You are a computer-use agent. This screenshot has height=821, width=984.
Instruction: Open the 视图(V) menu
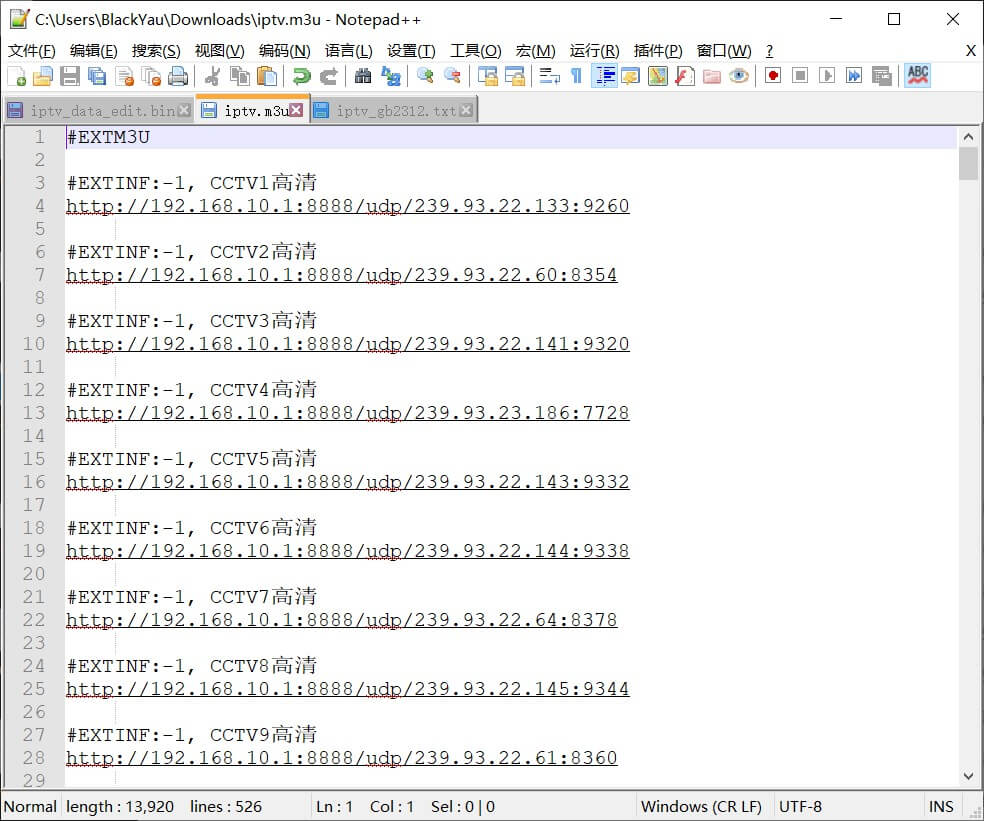[220, 51]
